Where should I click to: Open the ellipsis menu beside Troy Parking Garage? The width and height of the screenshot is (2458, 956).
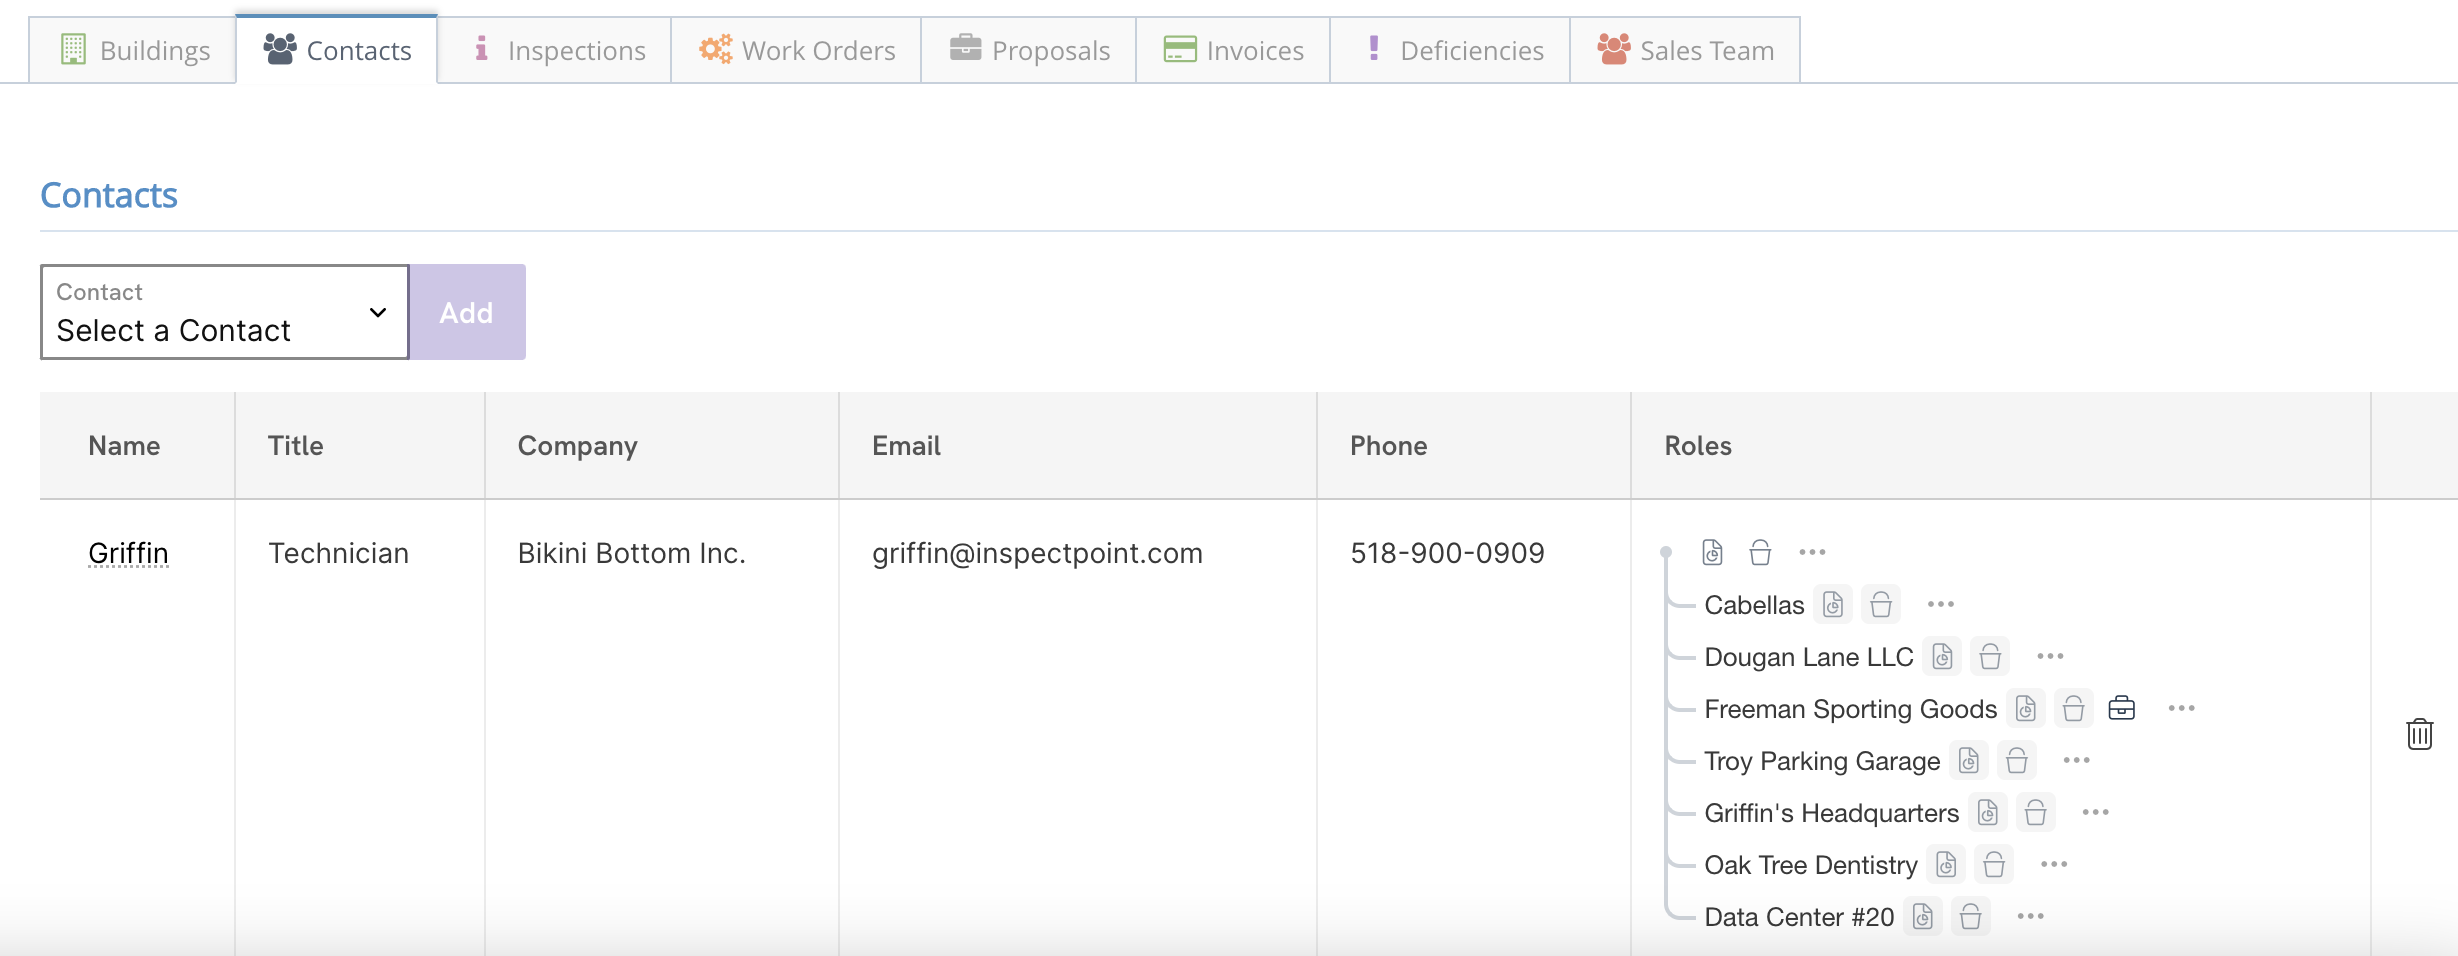pos(2077,760)
